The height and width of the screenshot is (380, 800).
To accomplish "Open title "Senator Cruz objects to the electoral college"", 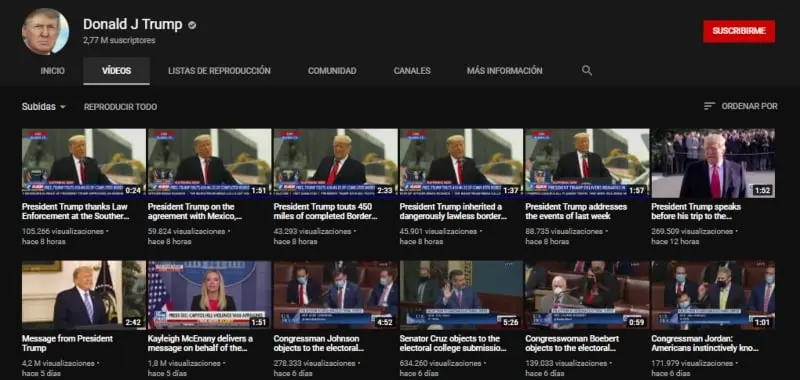I will coord(453,343).
